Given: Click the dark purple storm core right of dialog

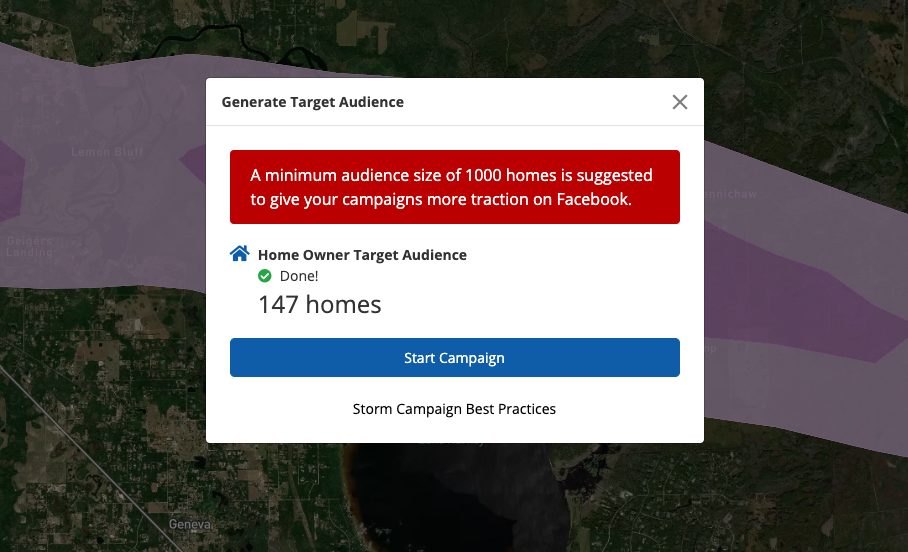Looking at the screenshot, I should pos(800,290).
